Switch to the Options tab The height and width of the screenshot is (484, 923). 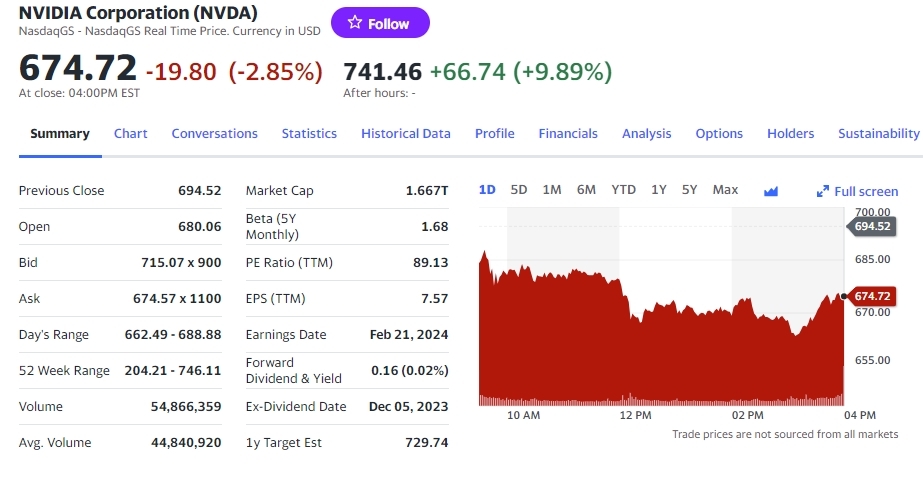point(719,134)
